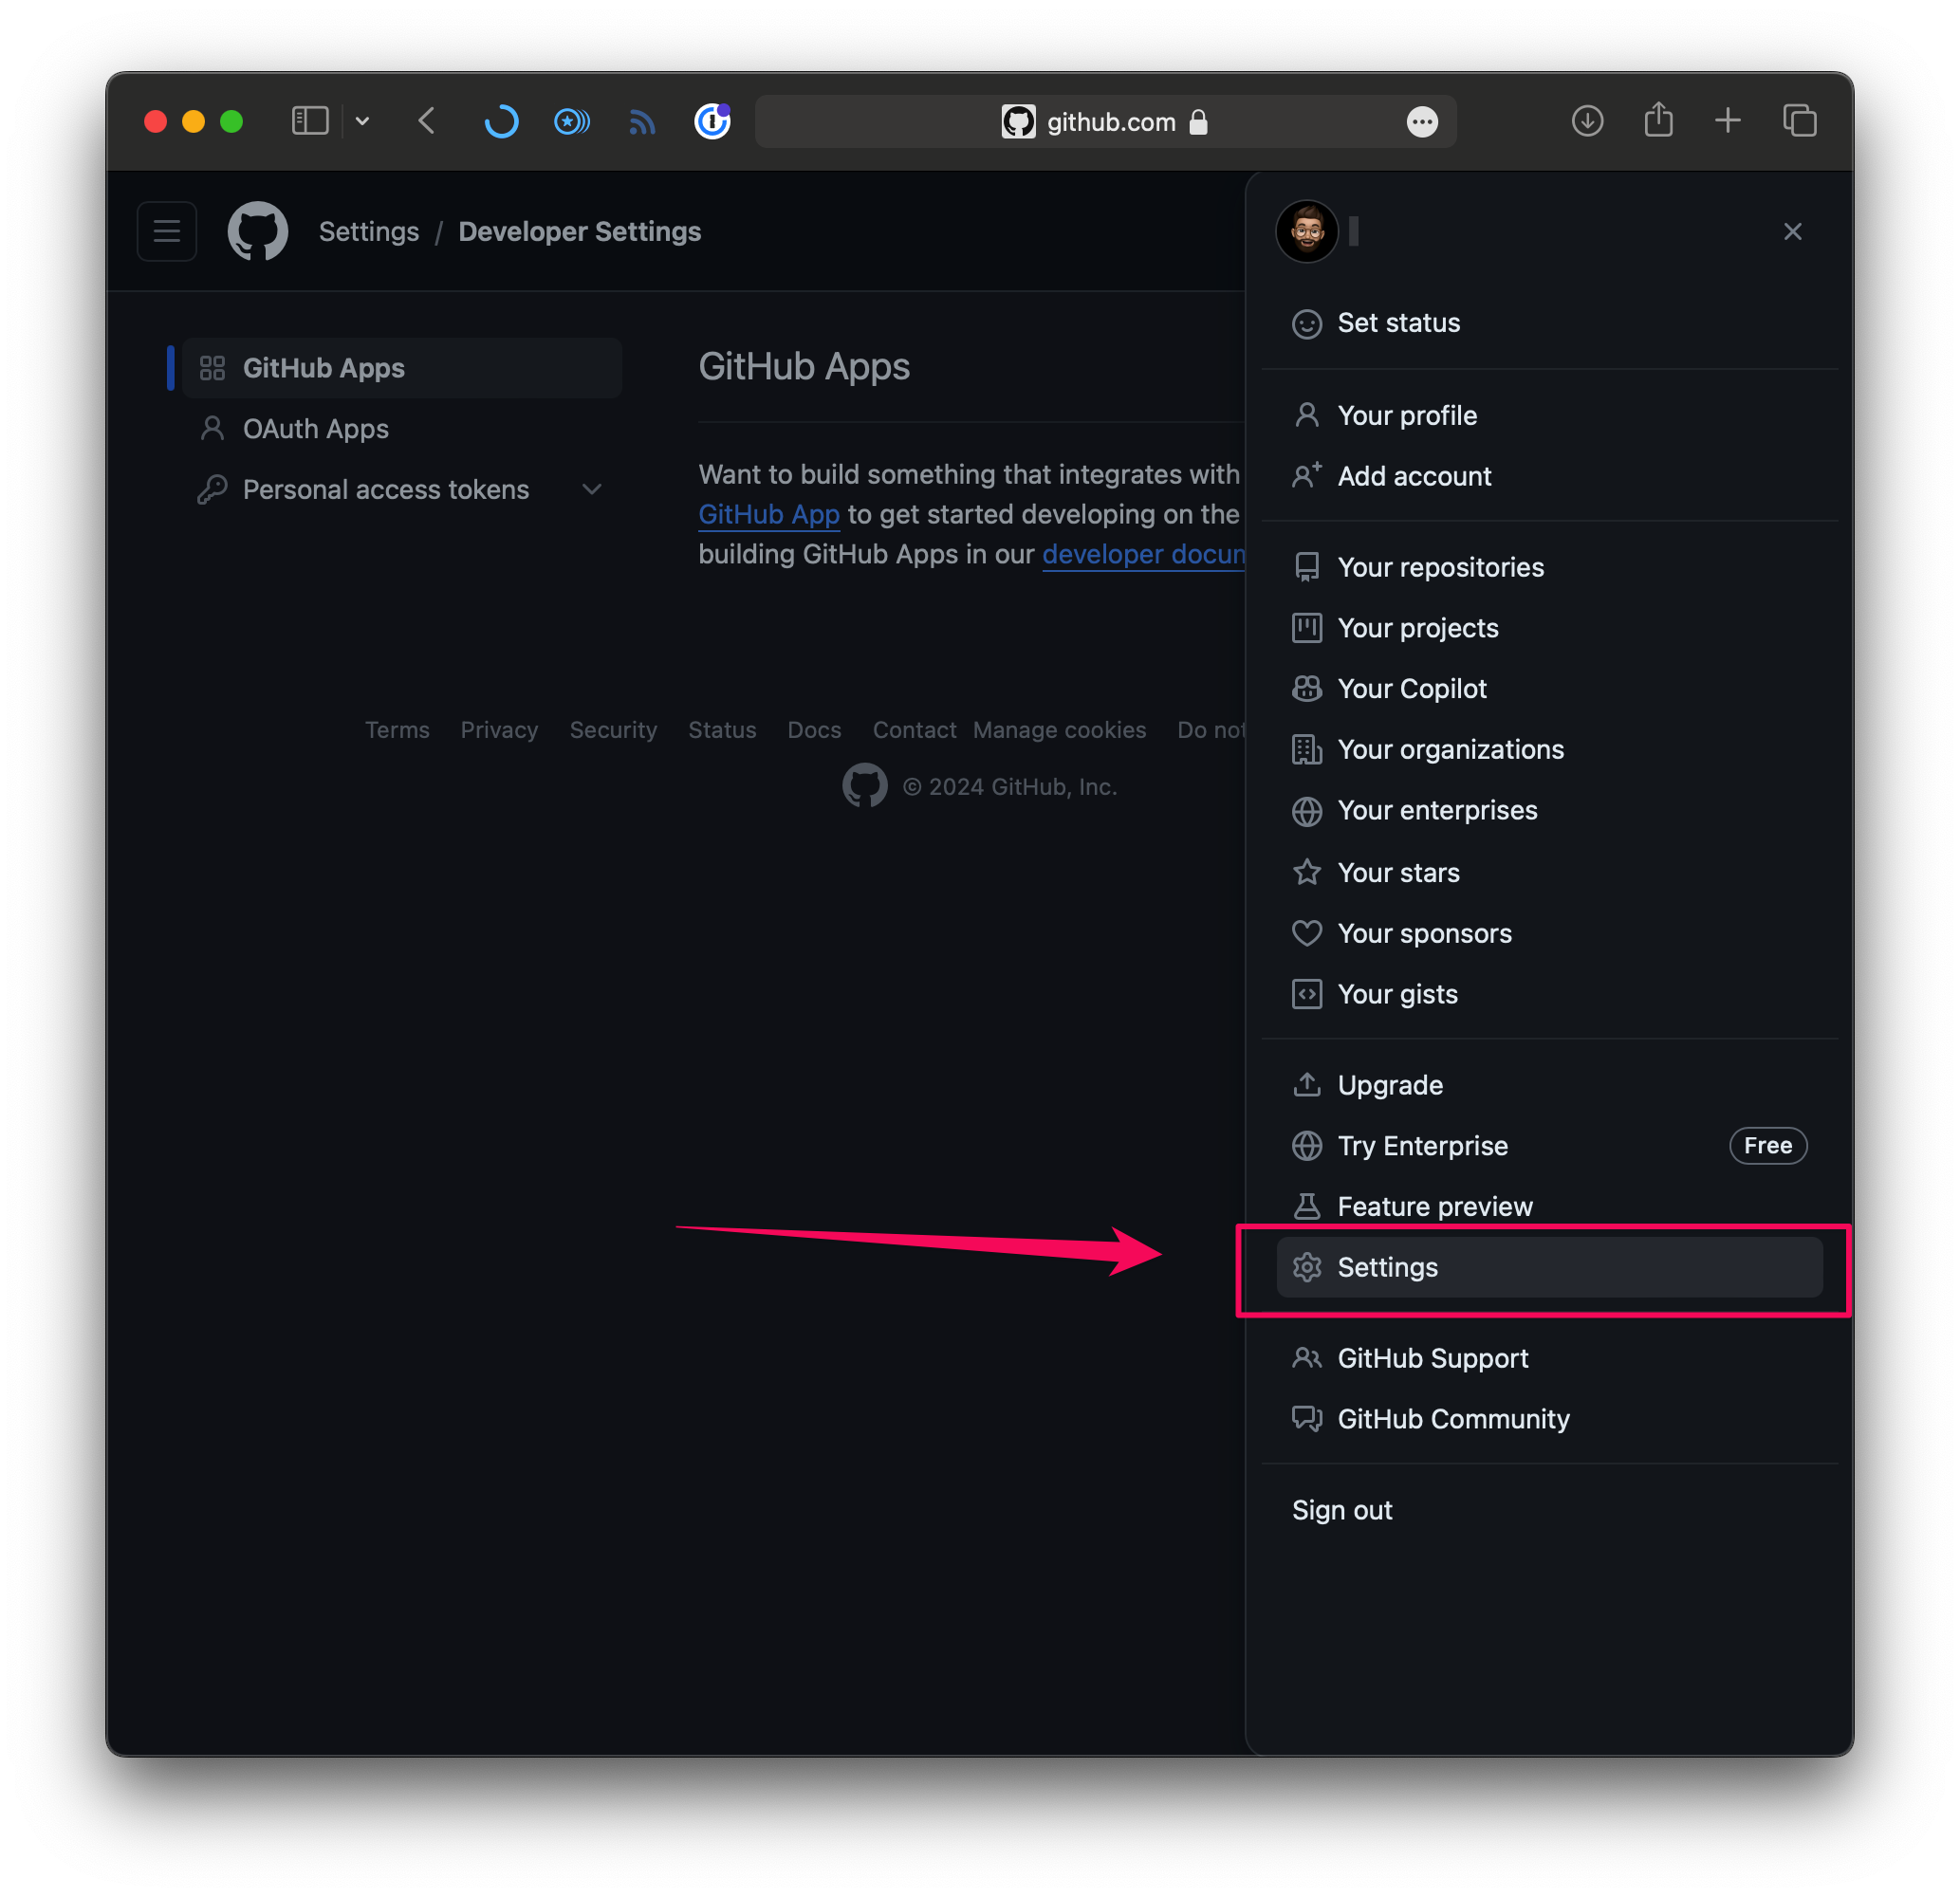Choose Upgrade in the user menu
Screen dimensions: 1960x1897
(x=1549, y=1085)
